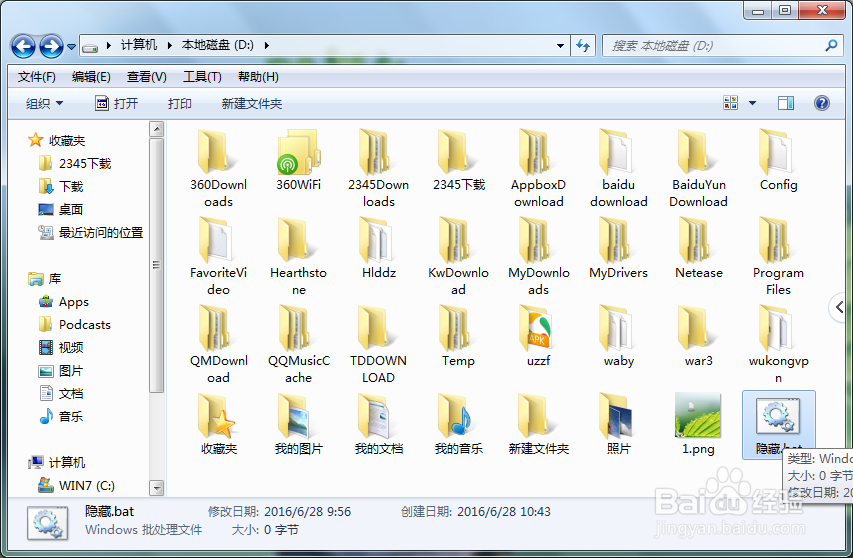Open the 文件(F) menu
The image size is (853, 558).
click(x=36, y=77)
